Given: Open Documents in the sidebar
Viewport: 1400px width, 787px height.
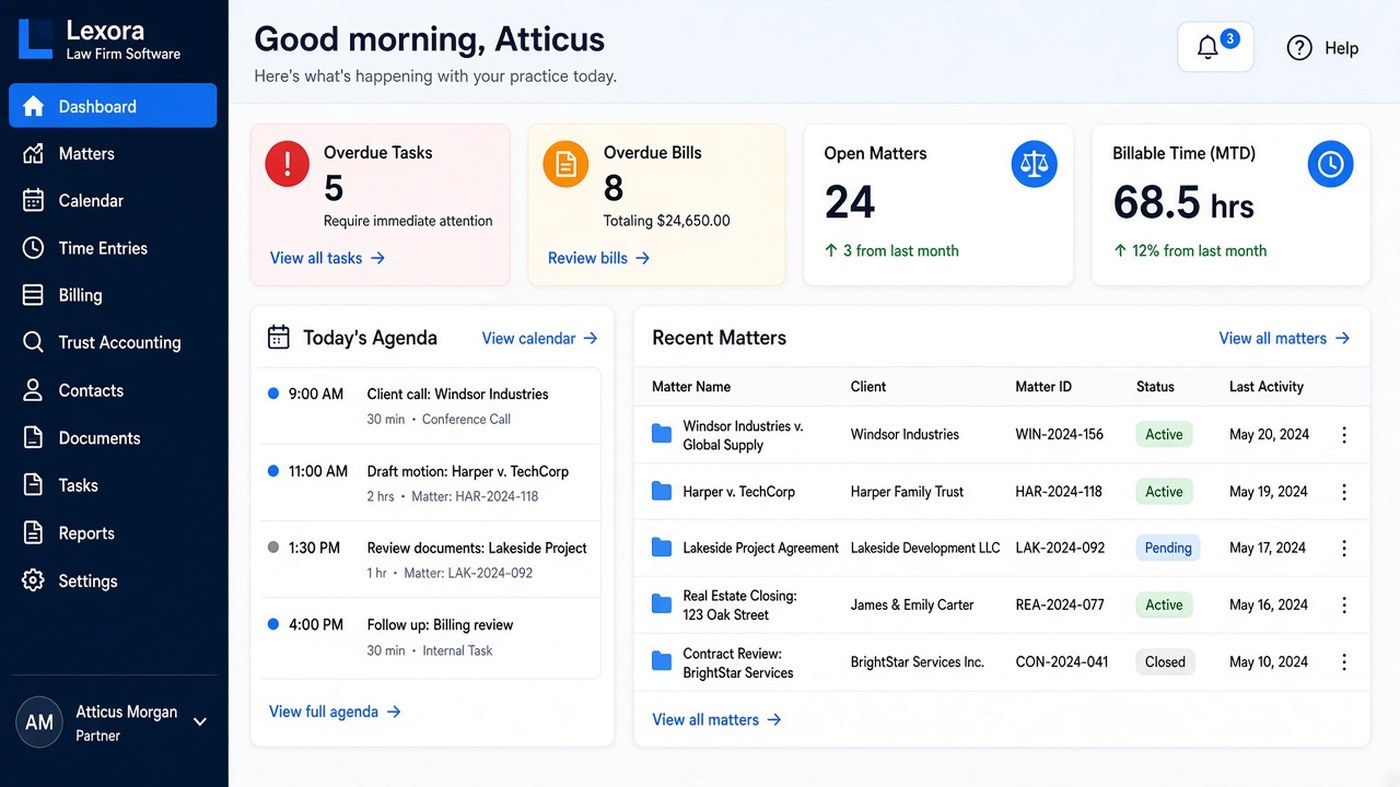Looking at the screenshot, I should point(113,438).
